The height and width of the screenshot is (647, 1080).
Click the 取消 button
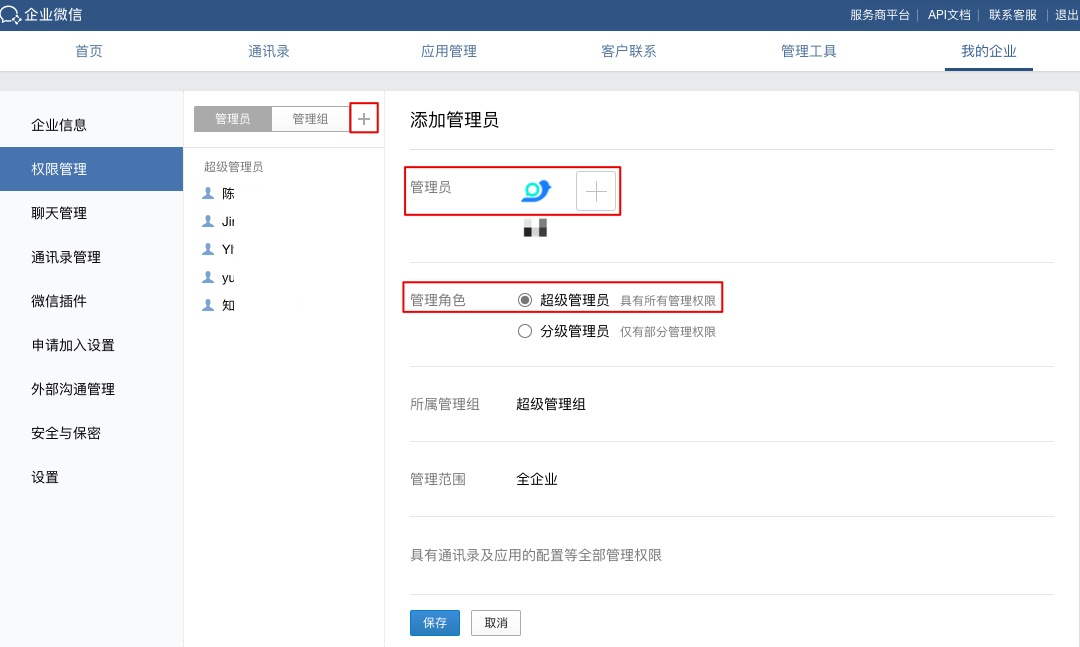[x=496, y=623]
